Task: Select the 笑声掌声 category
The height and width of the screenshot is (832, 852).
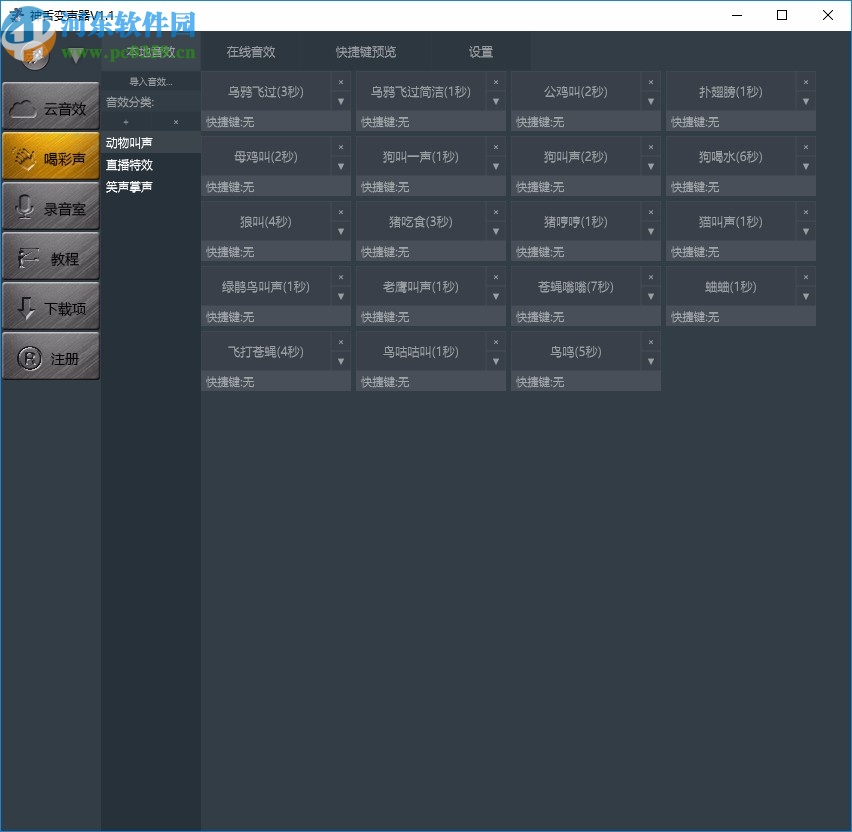Action: tap(151, 187)
